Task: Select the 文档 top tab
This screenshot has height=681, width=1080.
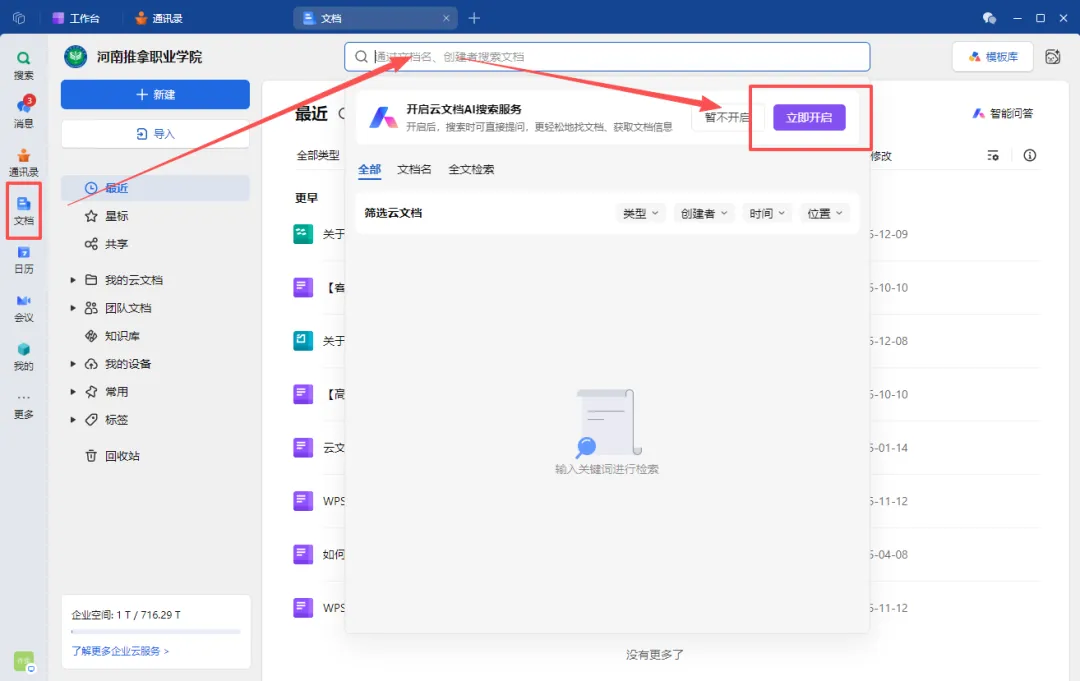Action: point(375,18)
